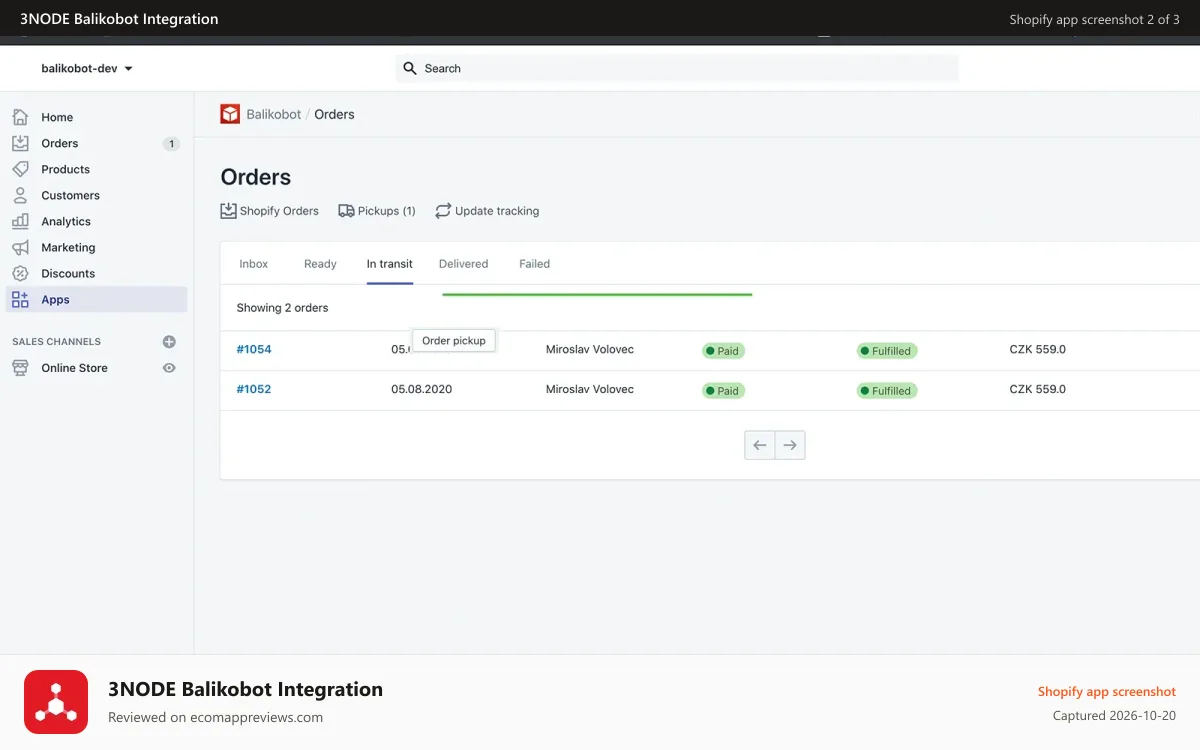
Task: Open order #1054
Action: 254,349
